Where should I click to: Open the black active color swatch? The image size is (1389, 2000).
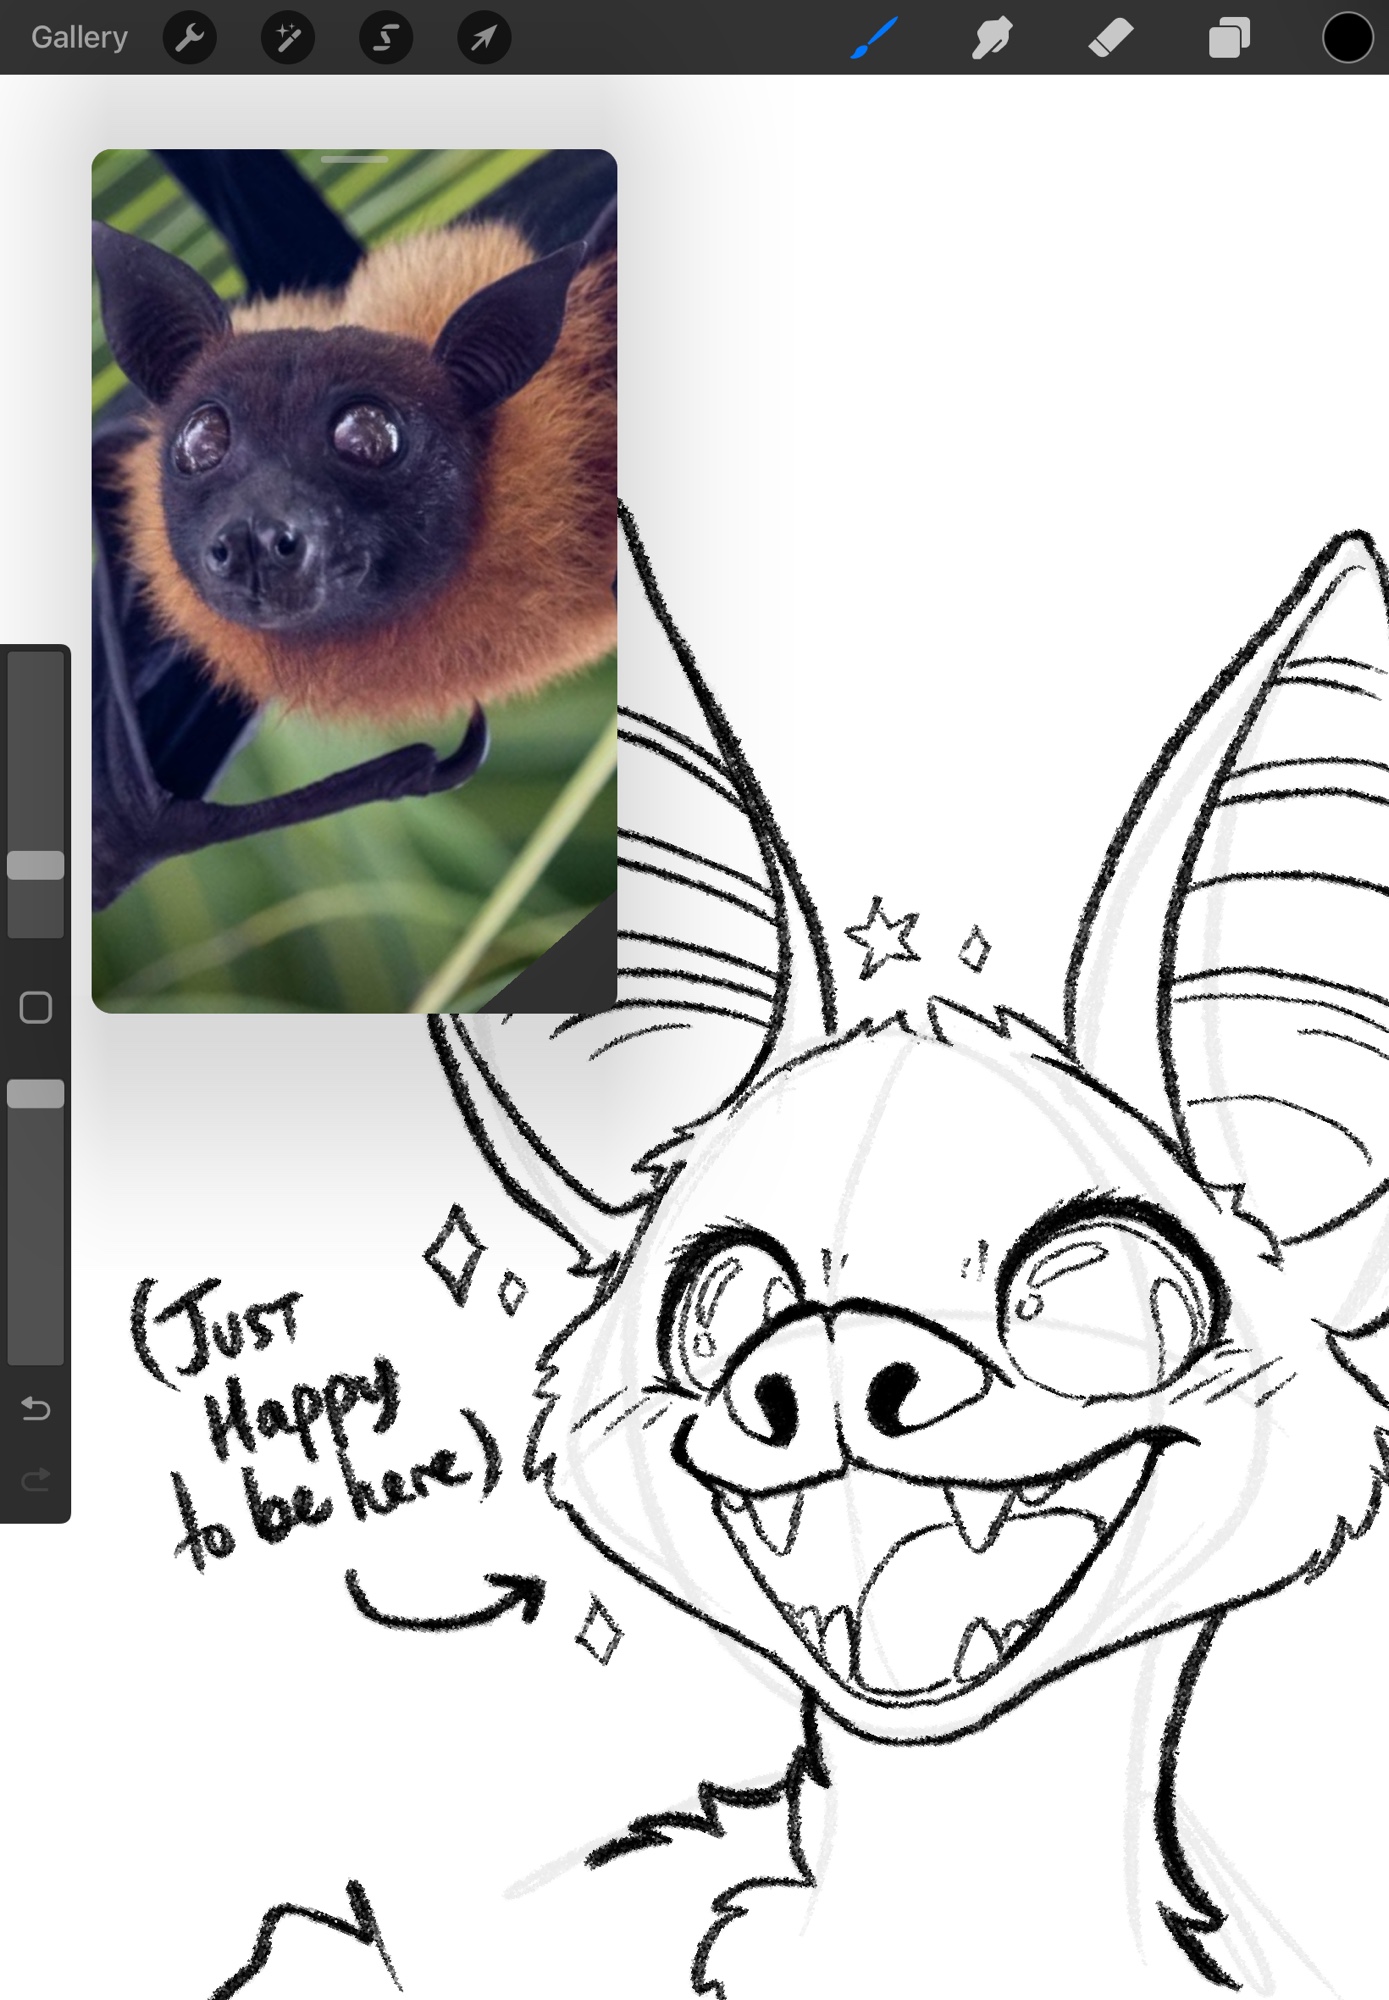point(1347,38)
